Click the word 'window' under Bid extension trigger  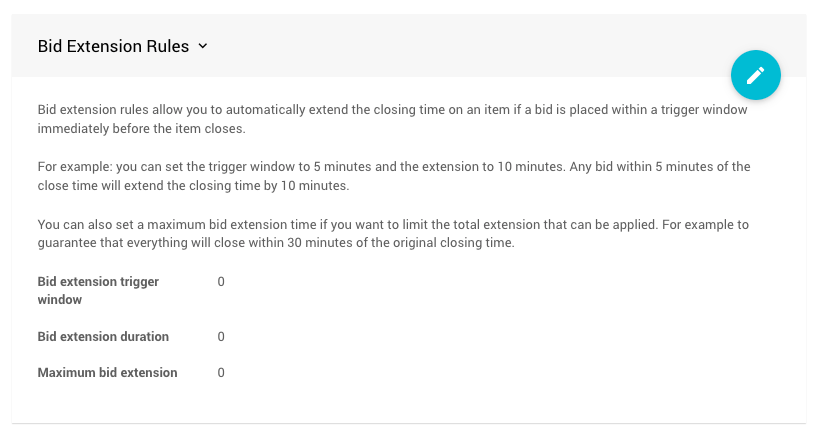[60, 299]
